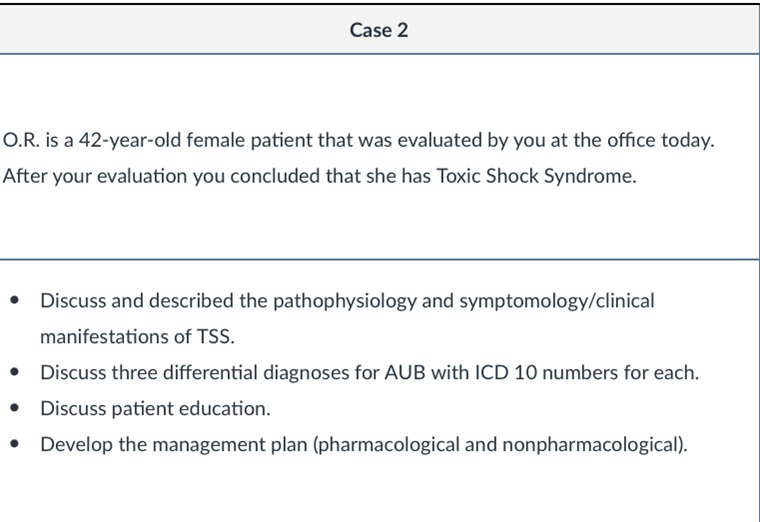Click the text "symptomology/clinical"
The image size is (760, 522).
coord(556,301)
